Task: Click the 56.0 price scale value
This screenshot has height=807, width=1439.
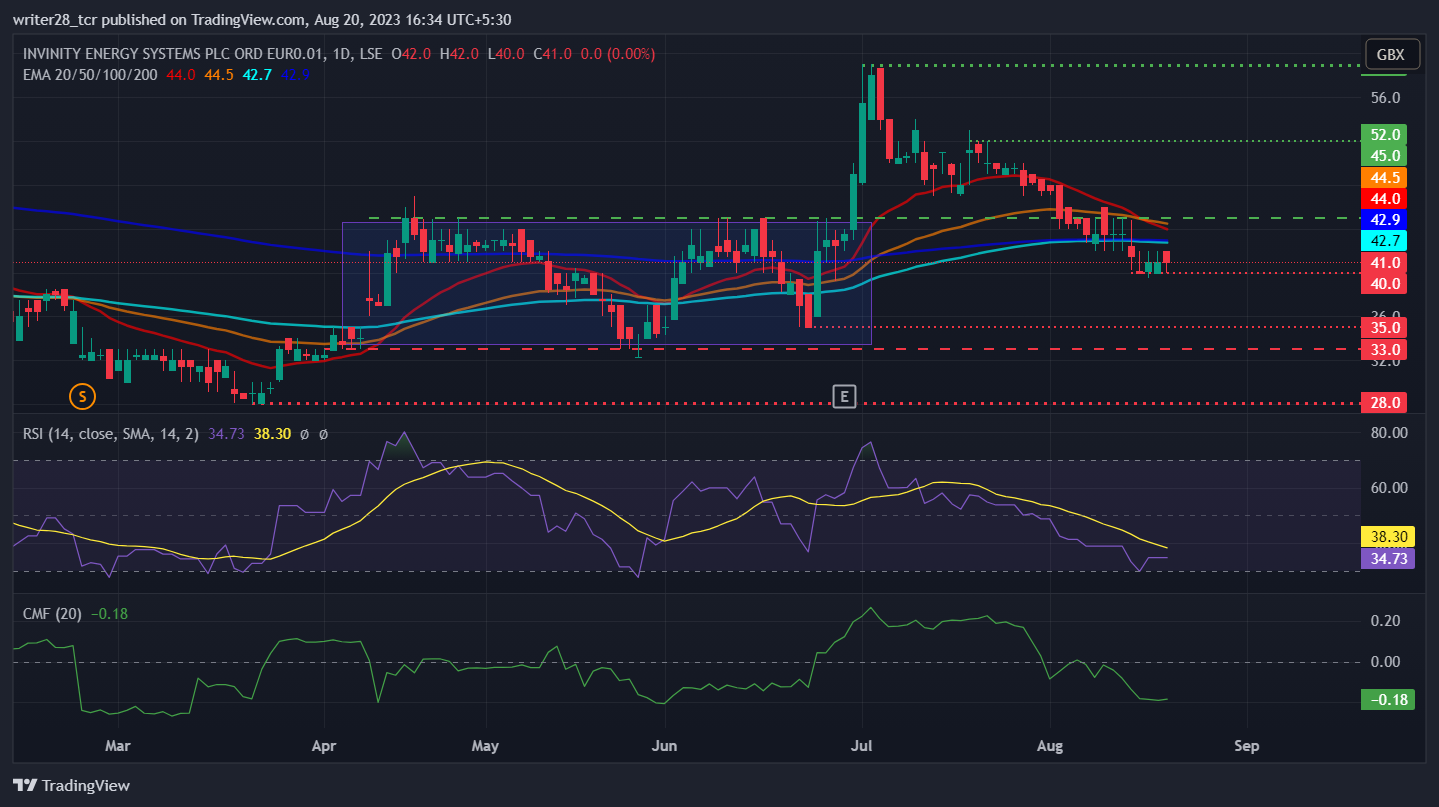Action: tap(1385, 98)
